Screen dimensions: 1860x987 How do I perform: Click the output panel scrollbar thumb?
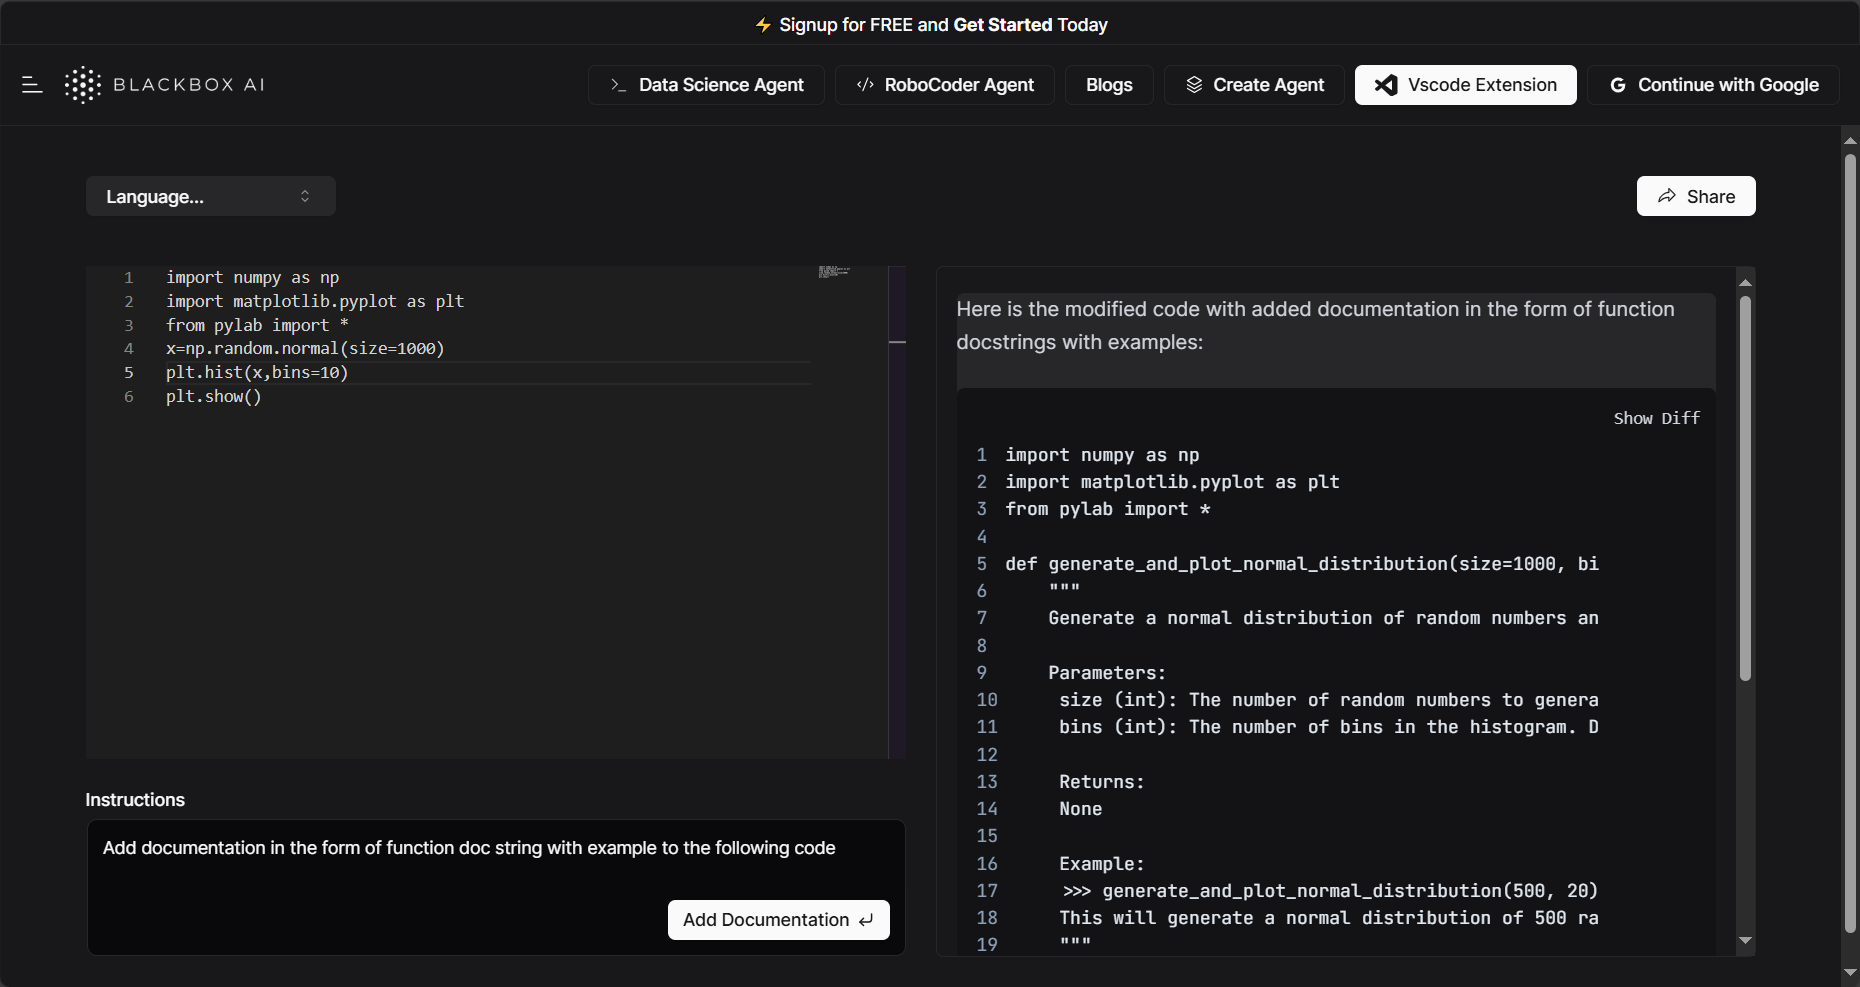[1745, 488]
